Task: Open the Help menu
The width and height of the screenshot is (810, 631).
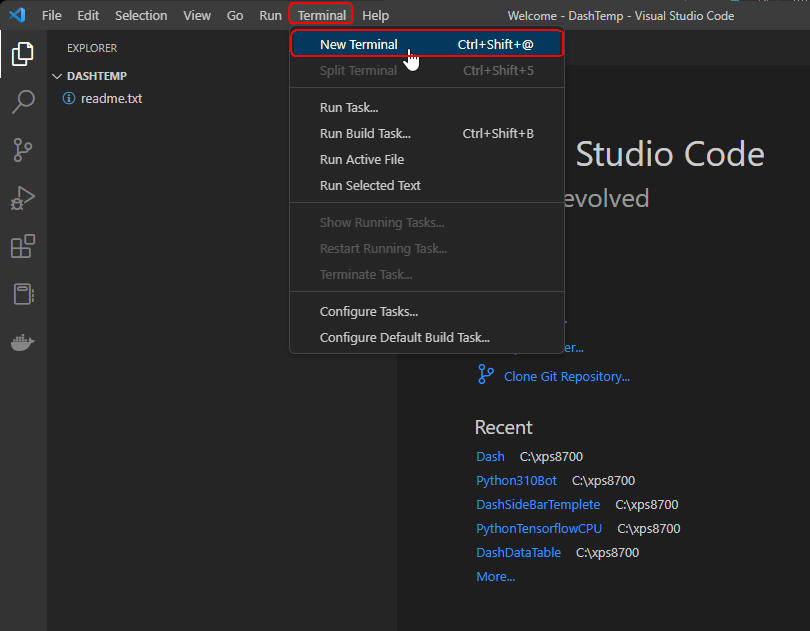Action: (x=376, y=16)
